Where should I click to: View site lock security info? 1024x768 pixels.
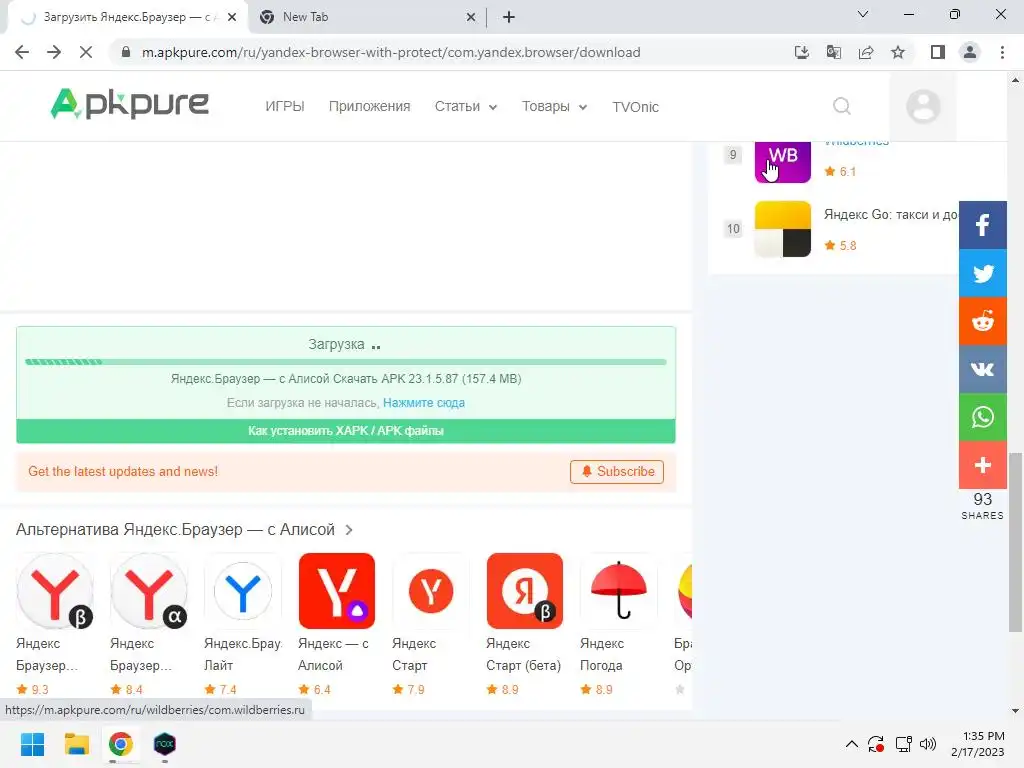[x=126, y=52]
